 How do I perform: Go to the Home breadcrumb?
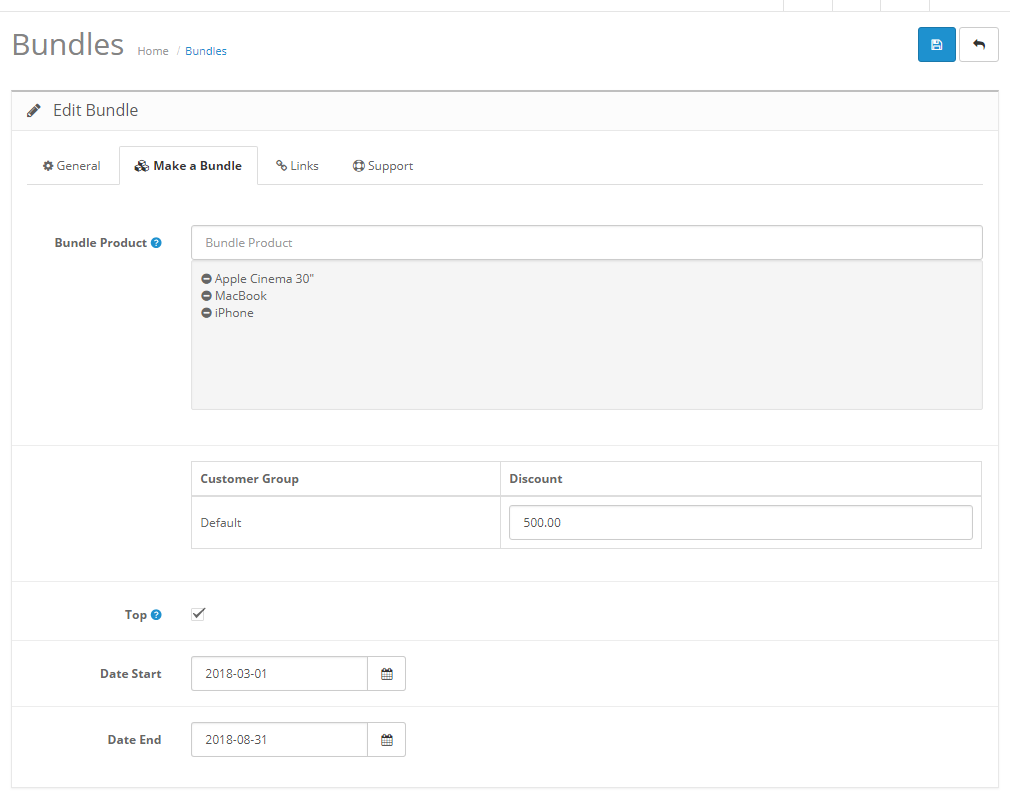click(153, 51)
